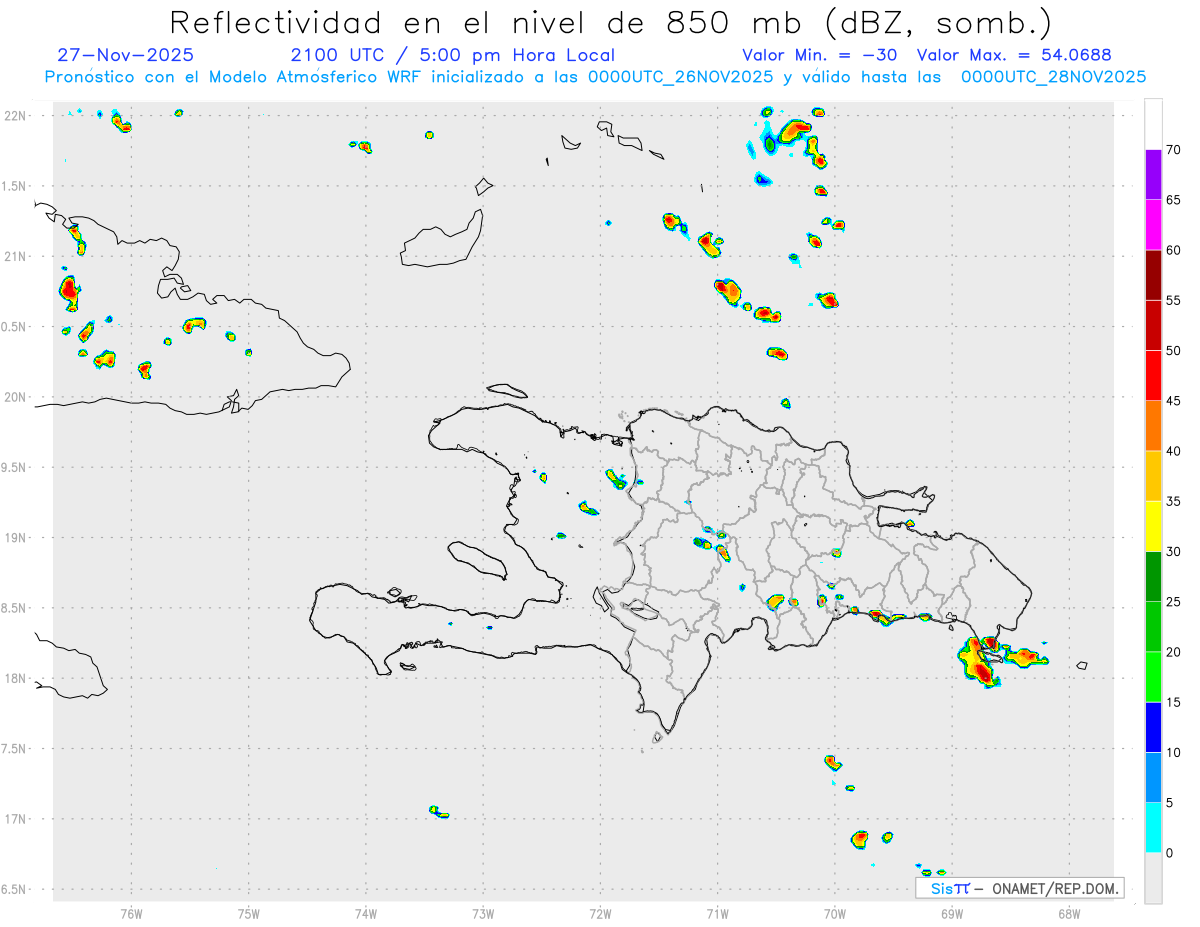Click the '18N' latitude label
Image resolution: width=1200 pixels, height=927 pixels.
[x=15, y=678]
